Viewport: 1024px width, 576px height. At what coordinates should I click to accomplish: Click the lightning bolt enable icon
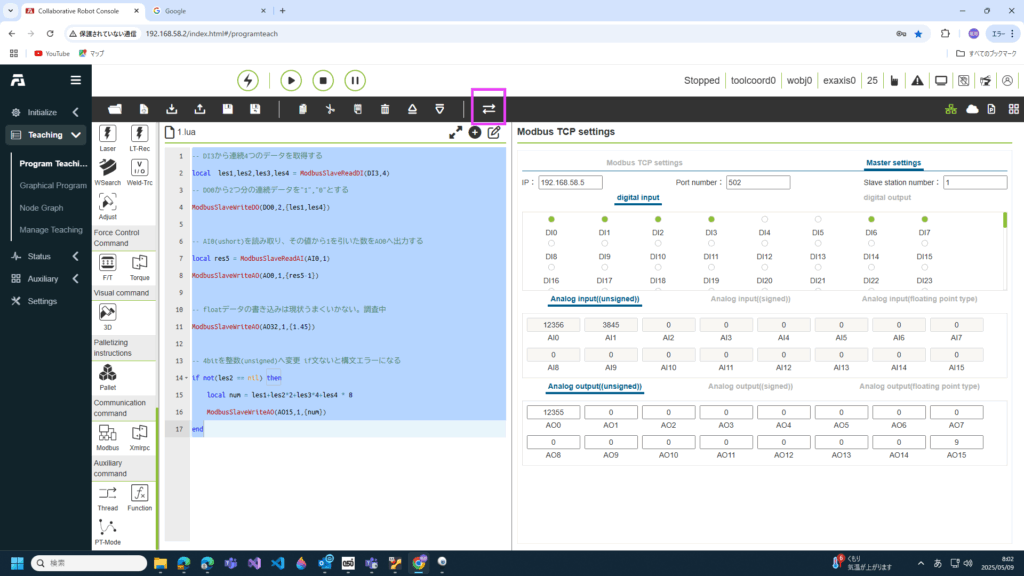tap(248, 80)
